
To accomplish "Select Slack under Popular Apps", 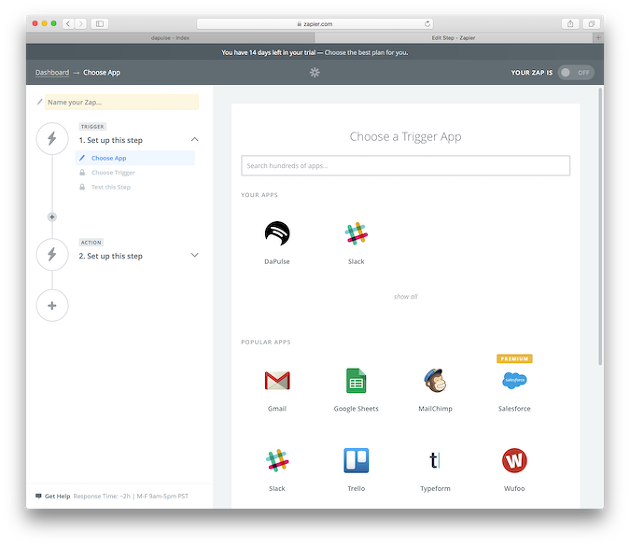I will [x=277, y=460].
